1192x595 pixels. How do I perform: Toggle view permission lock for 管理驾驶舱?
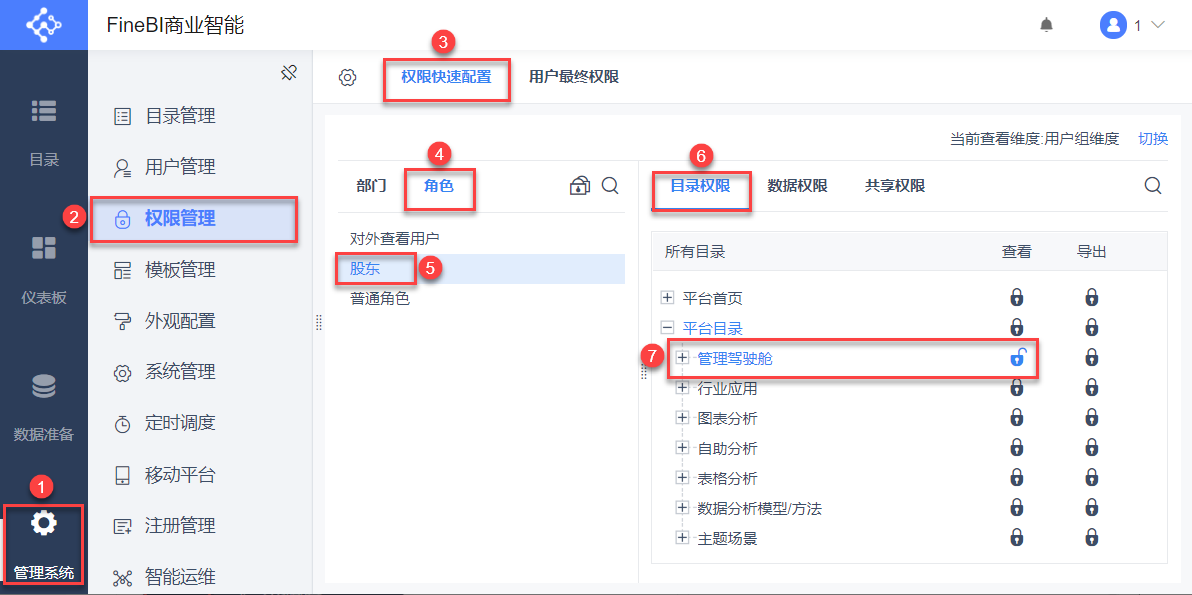coord(1017,357)
